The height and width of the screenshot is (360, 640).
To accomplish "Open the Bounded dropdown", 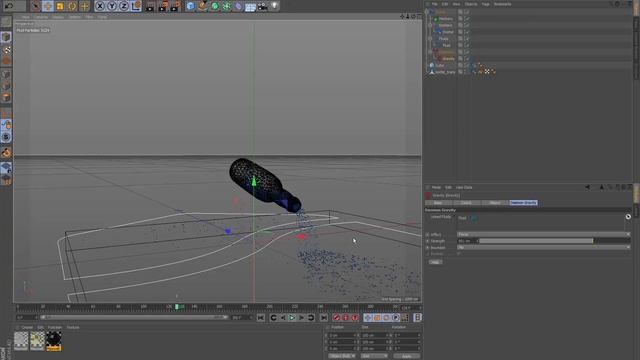I will click(x=543, y=247).
